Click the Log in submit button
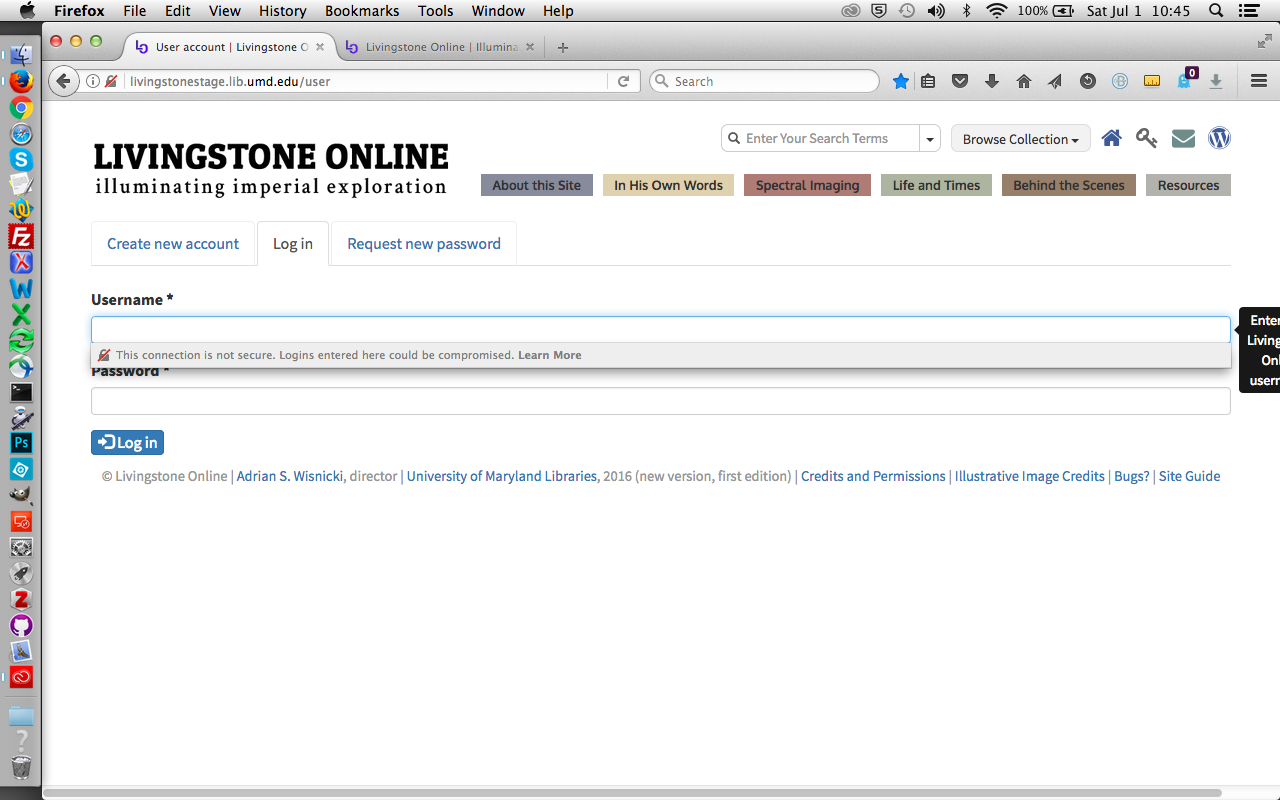 [127, 442]
